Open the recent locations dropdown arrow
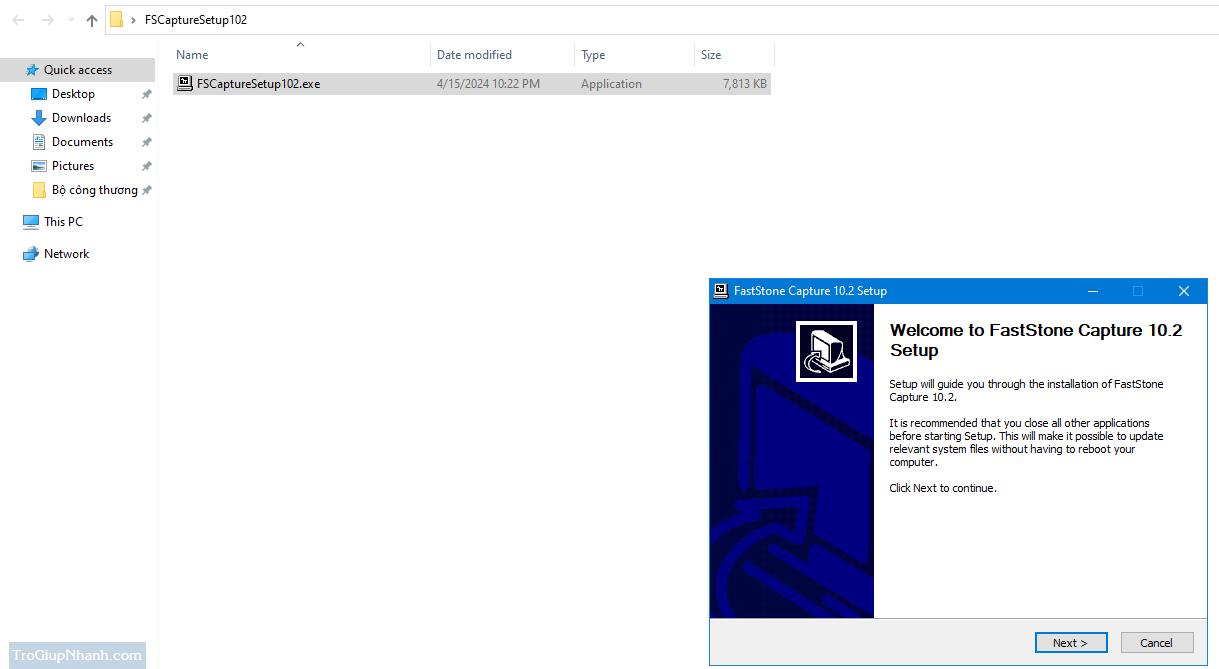The width and height of the screenshot is (1219, 669). click(x=71, y=20)
